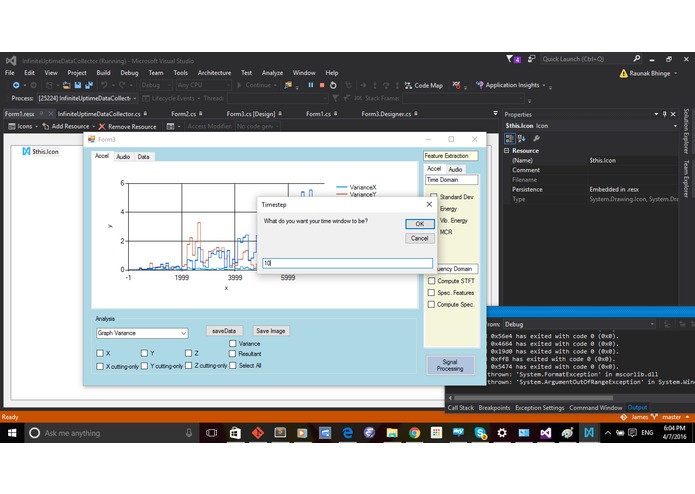Collapse the Resource category in Properties

pyautogui.click(x=507, y=151)
